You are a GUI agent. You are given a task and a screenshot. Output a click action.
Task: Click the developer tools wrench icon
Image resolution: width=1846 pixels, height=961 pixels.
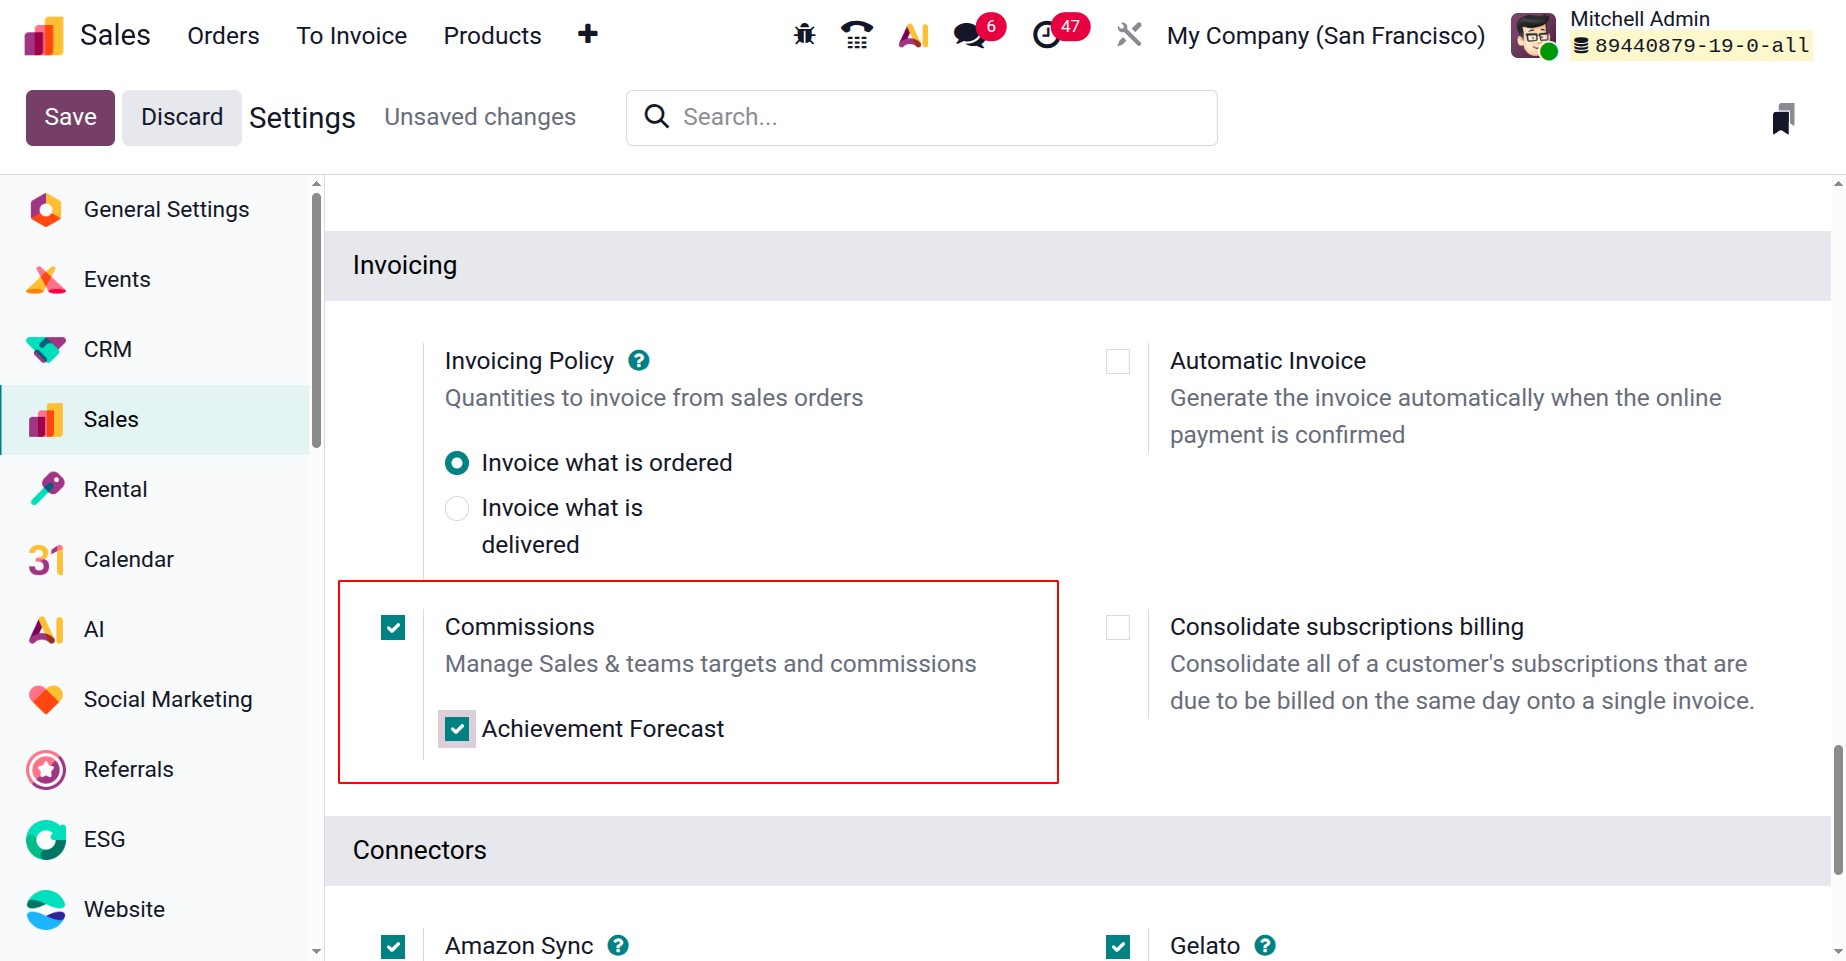tap(1128, 34)
